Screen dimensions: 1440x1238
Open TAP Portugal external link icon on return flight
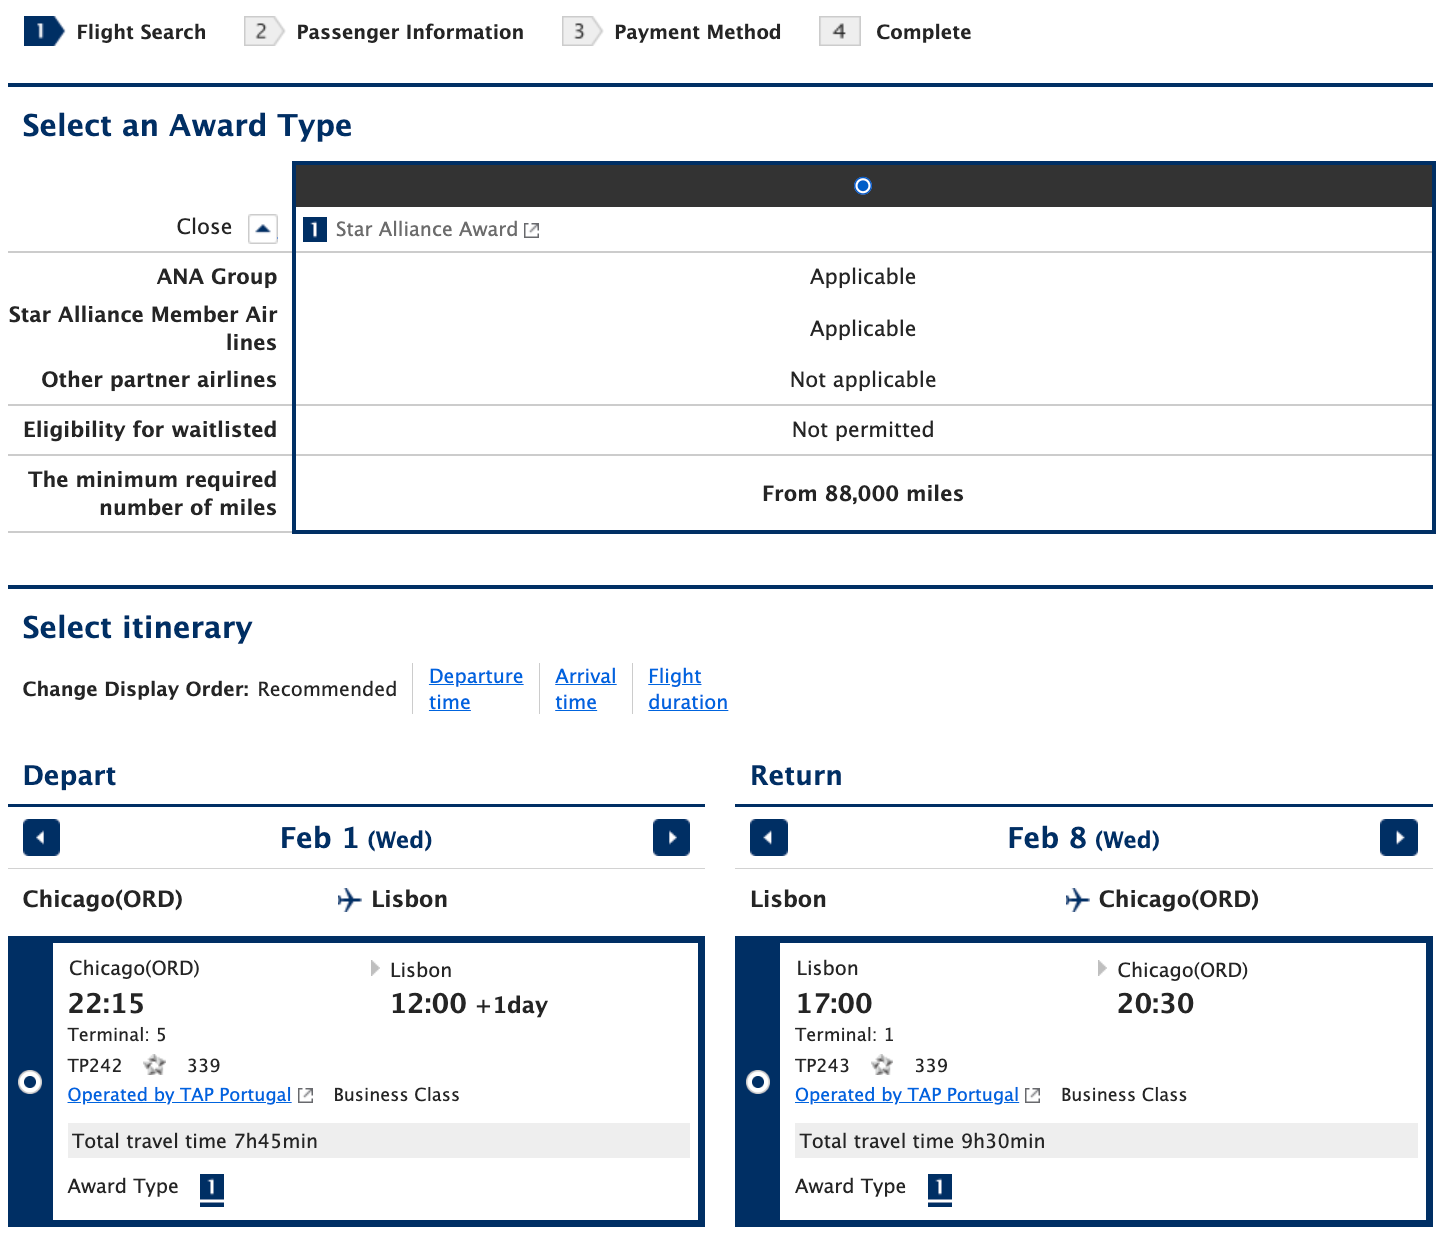pyautogui.click(x=1032, y=1095)
